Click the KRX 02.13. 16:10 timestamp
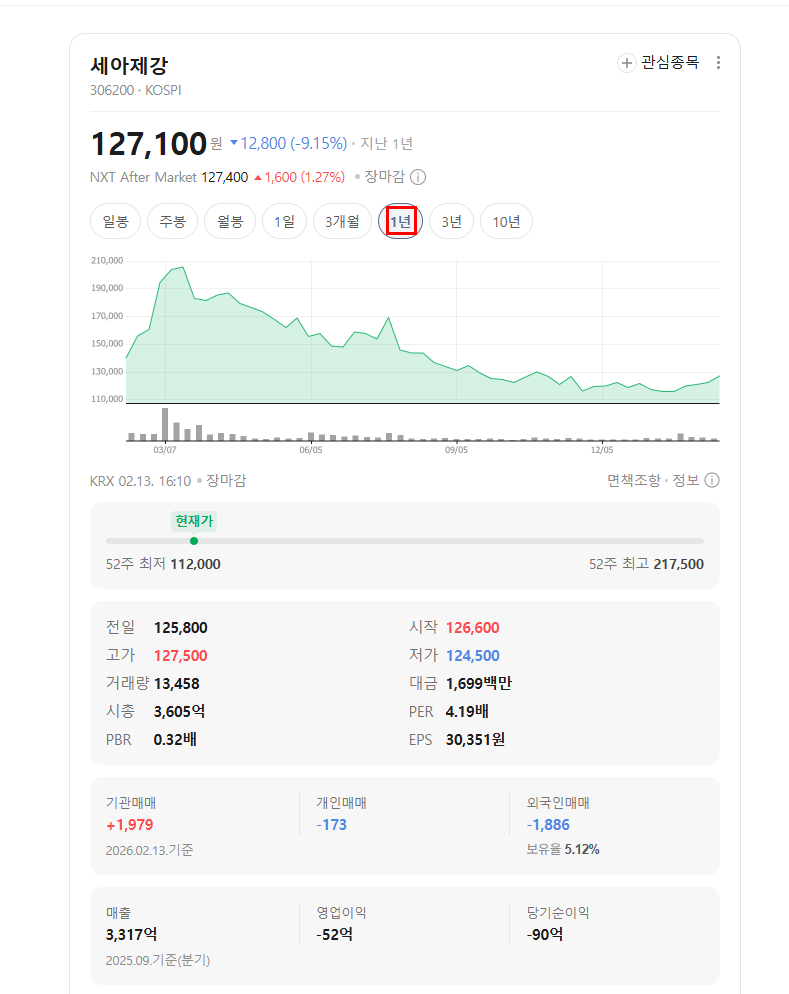Viewport: 789px width, 994px height. point(140,481)
